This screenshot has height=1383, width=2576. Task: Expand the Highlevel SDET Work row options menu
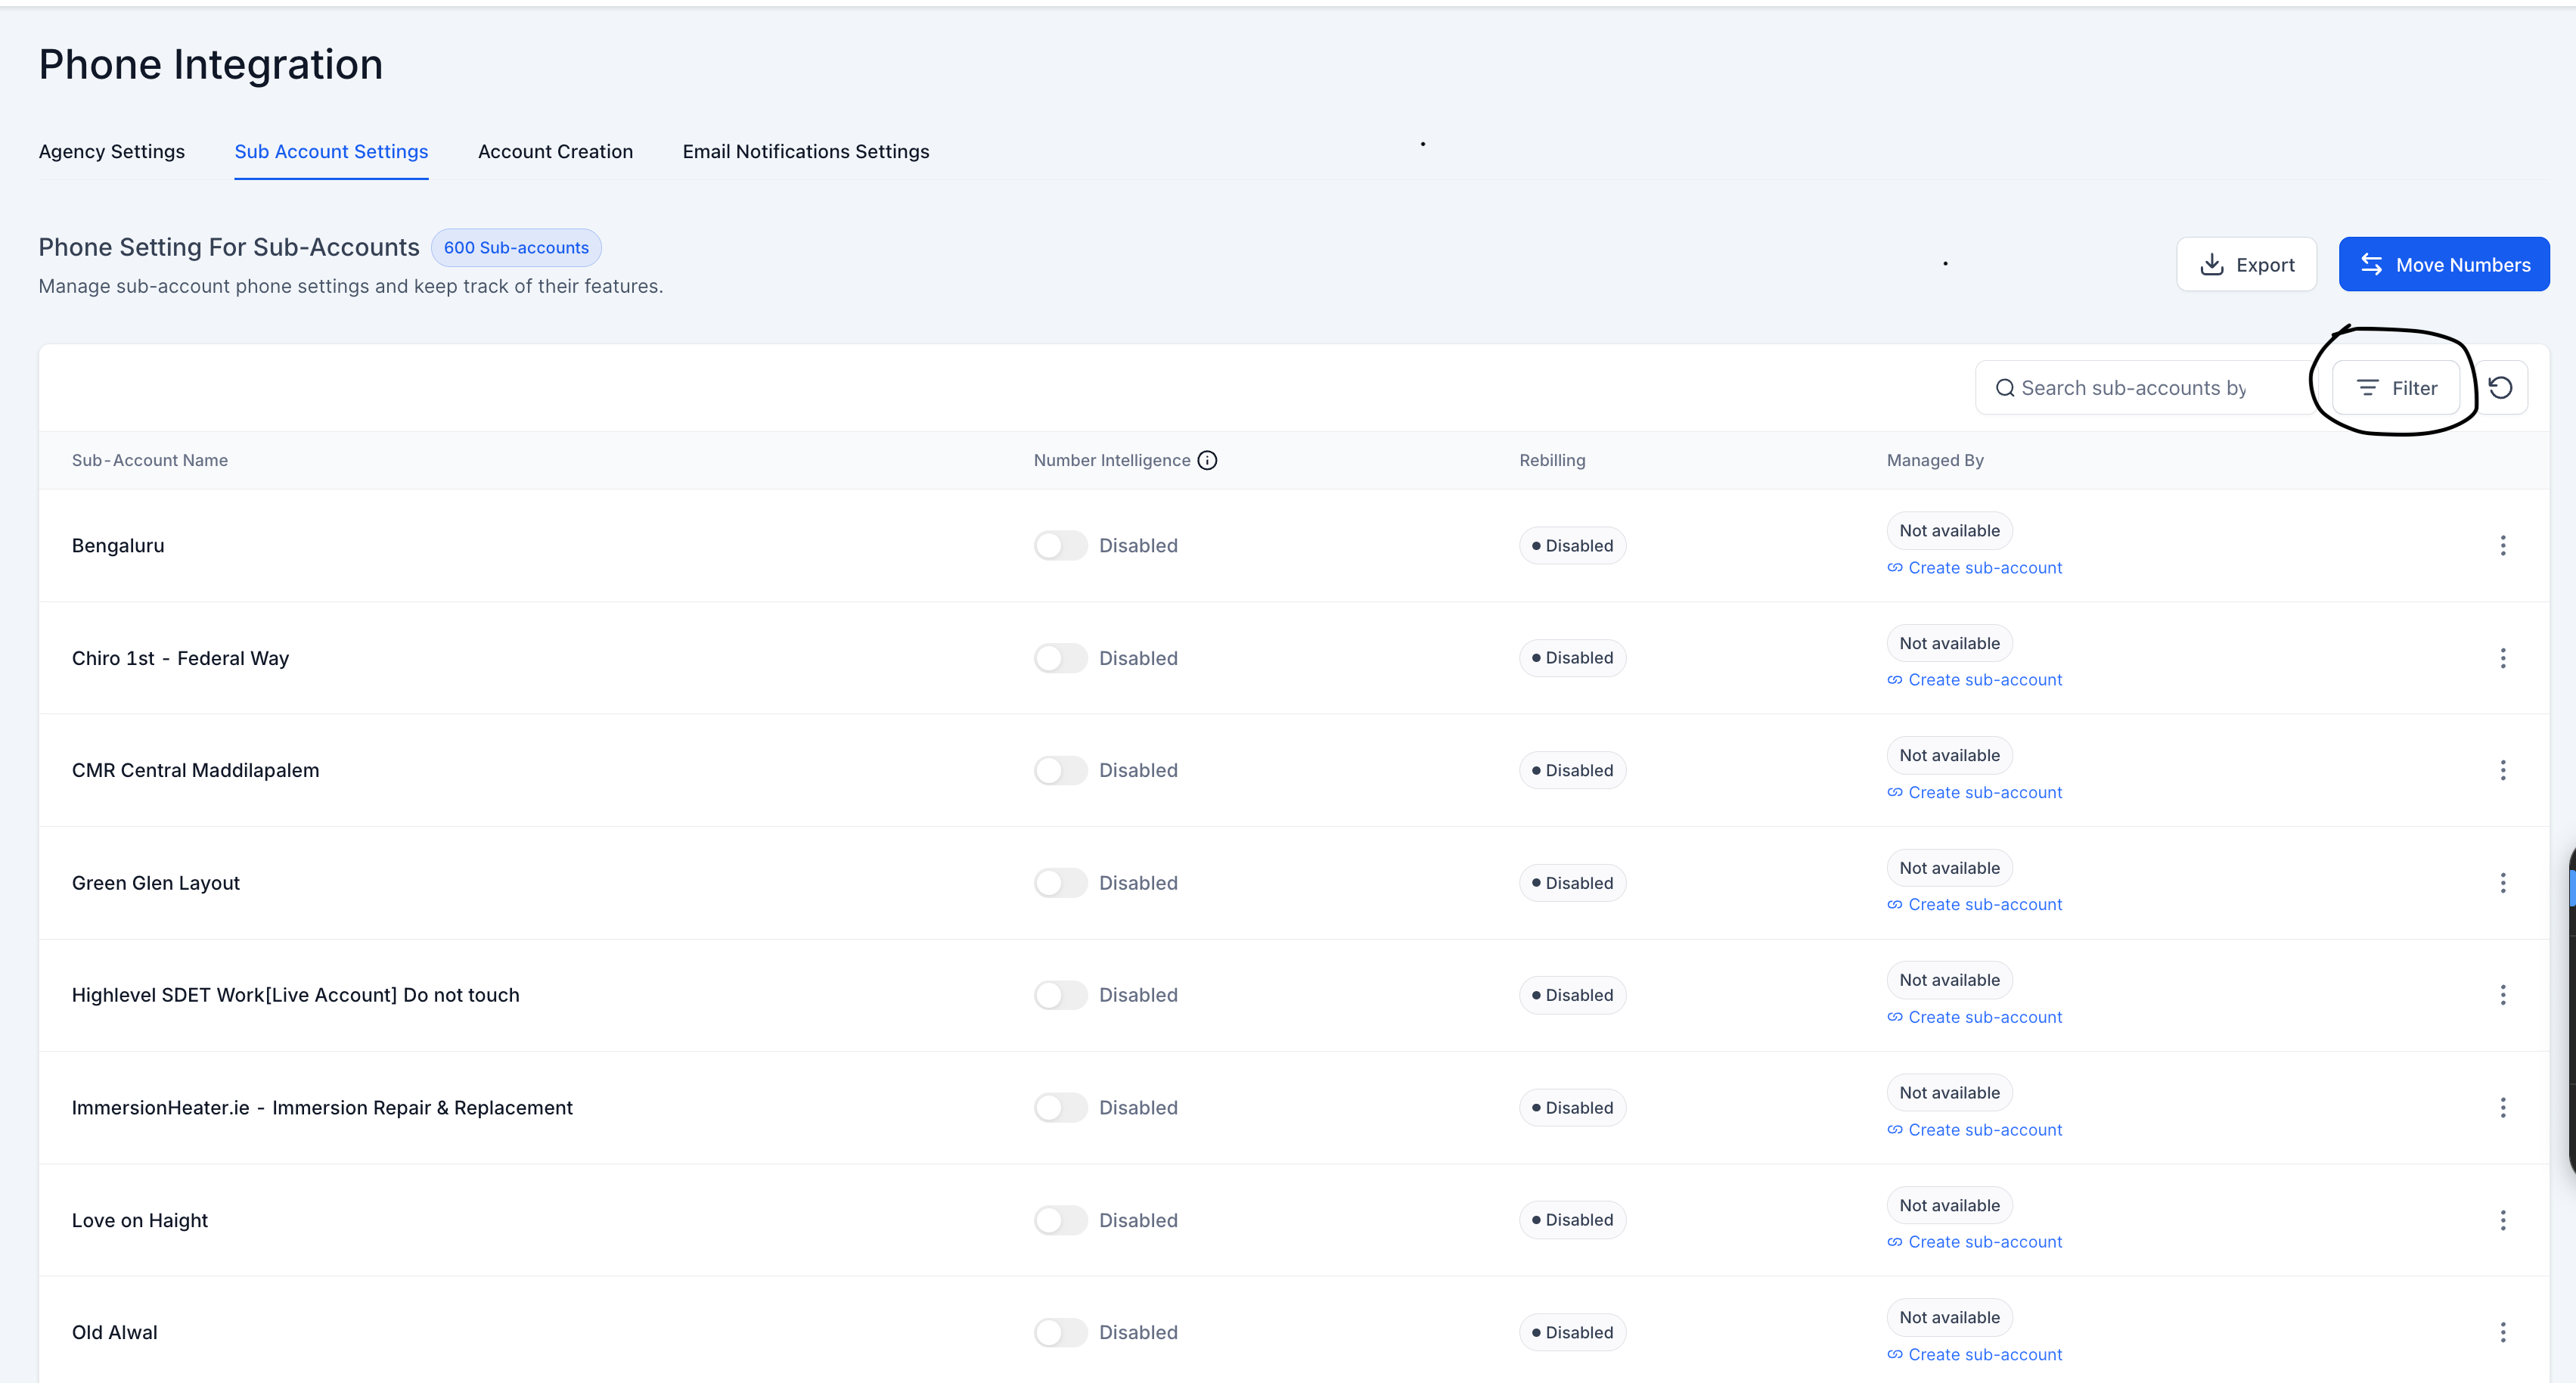[2502, 995]
